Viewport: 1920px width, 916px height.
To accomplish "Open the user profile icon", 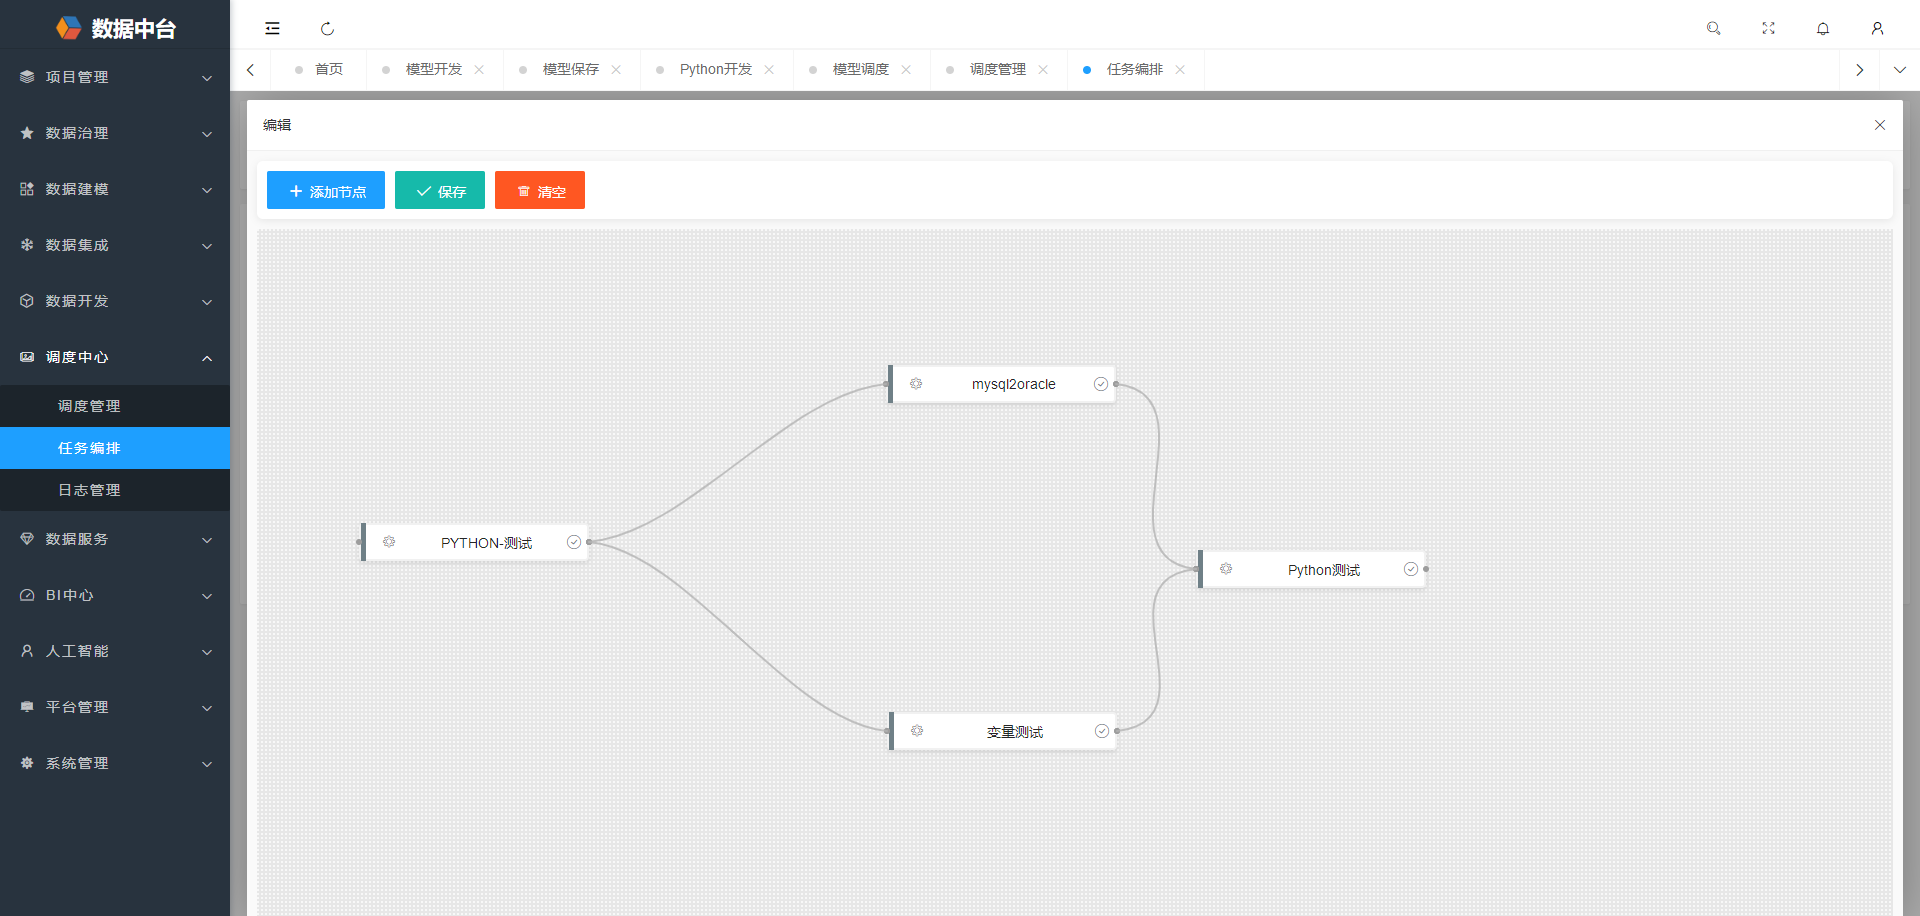I will tap(1877, 28).
